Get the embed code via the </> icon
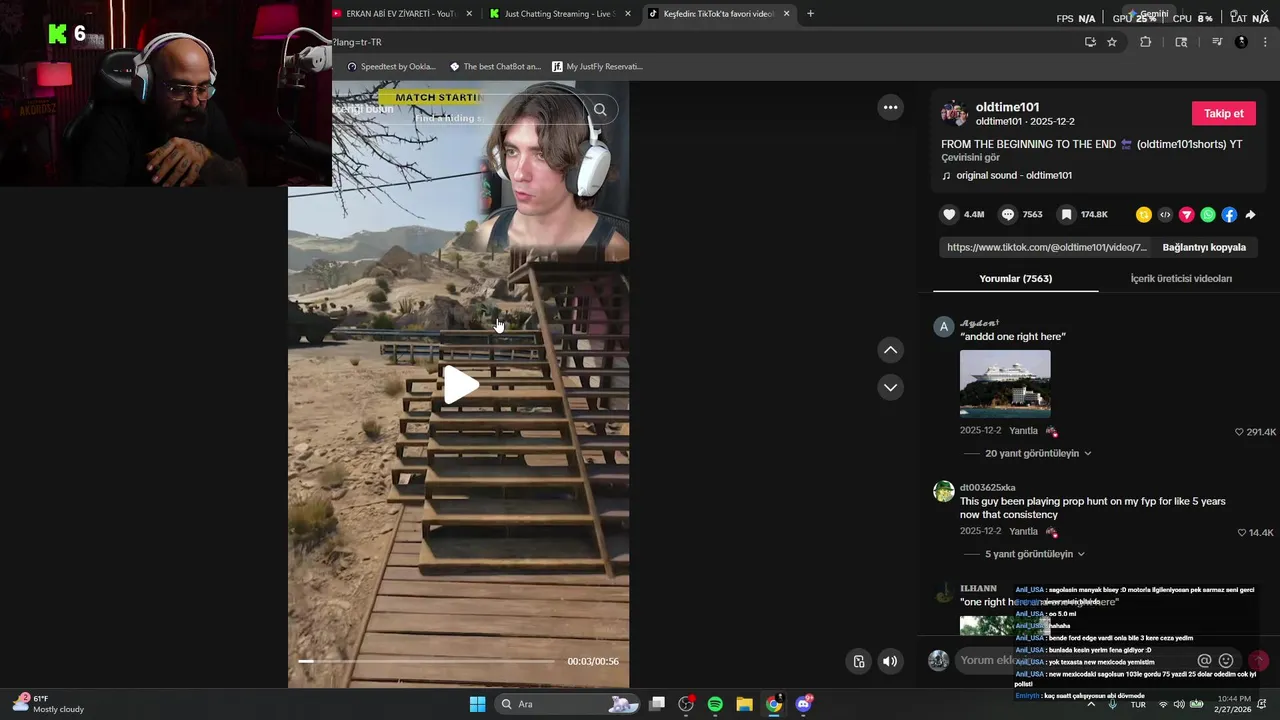 (x=1165, y=215)
